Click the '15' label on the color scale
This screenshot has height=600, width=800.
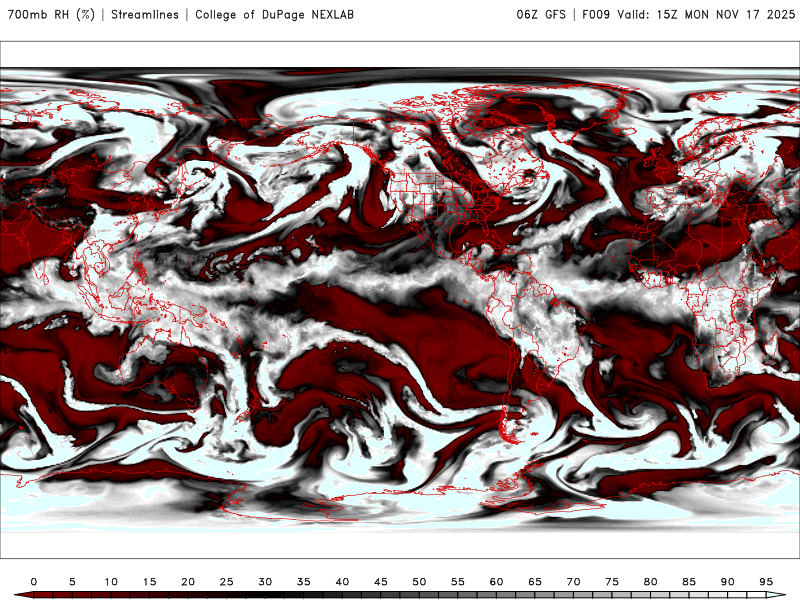click(x=149, y=582)
